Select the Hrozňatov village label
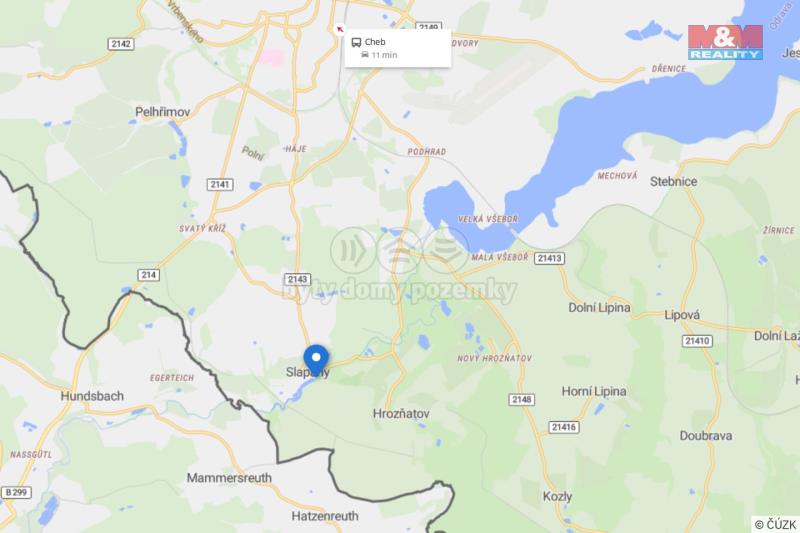This screenshot has width=800, height=533. point(401,414)
